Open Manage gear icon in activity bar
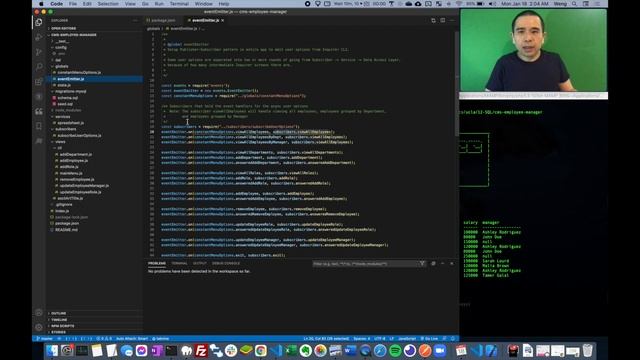 pyautogui.click(x=39, y=327)
